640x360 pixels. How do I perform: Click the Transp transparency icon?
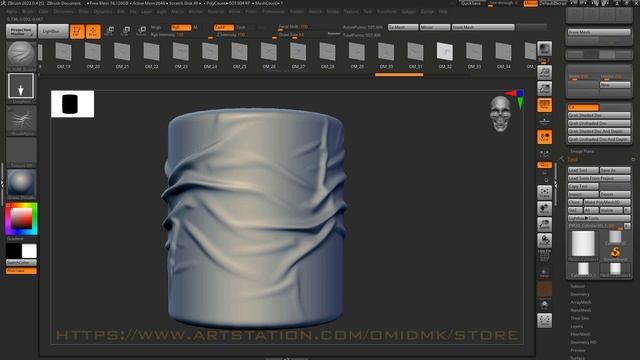click(x=544, y=272)
